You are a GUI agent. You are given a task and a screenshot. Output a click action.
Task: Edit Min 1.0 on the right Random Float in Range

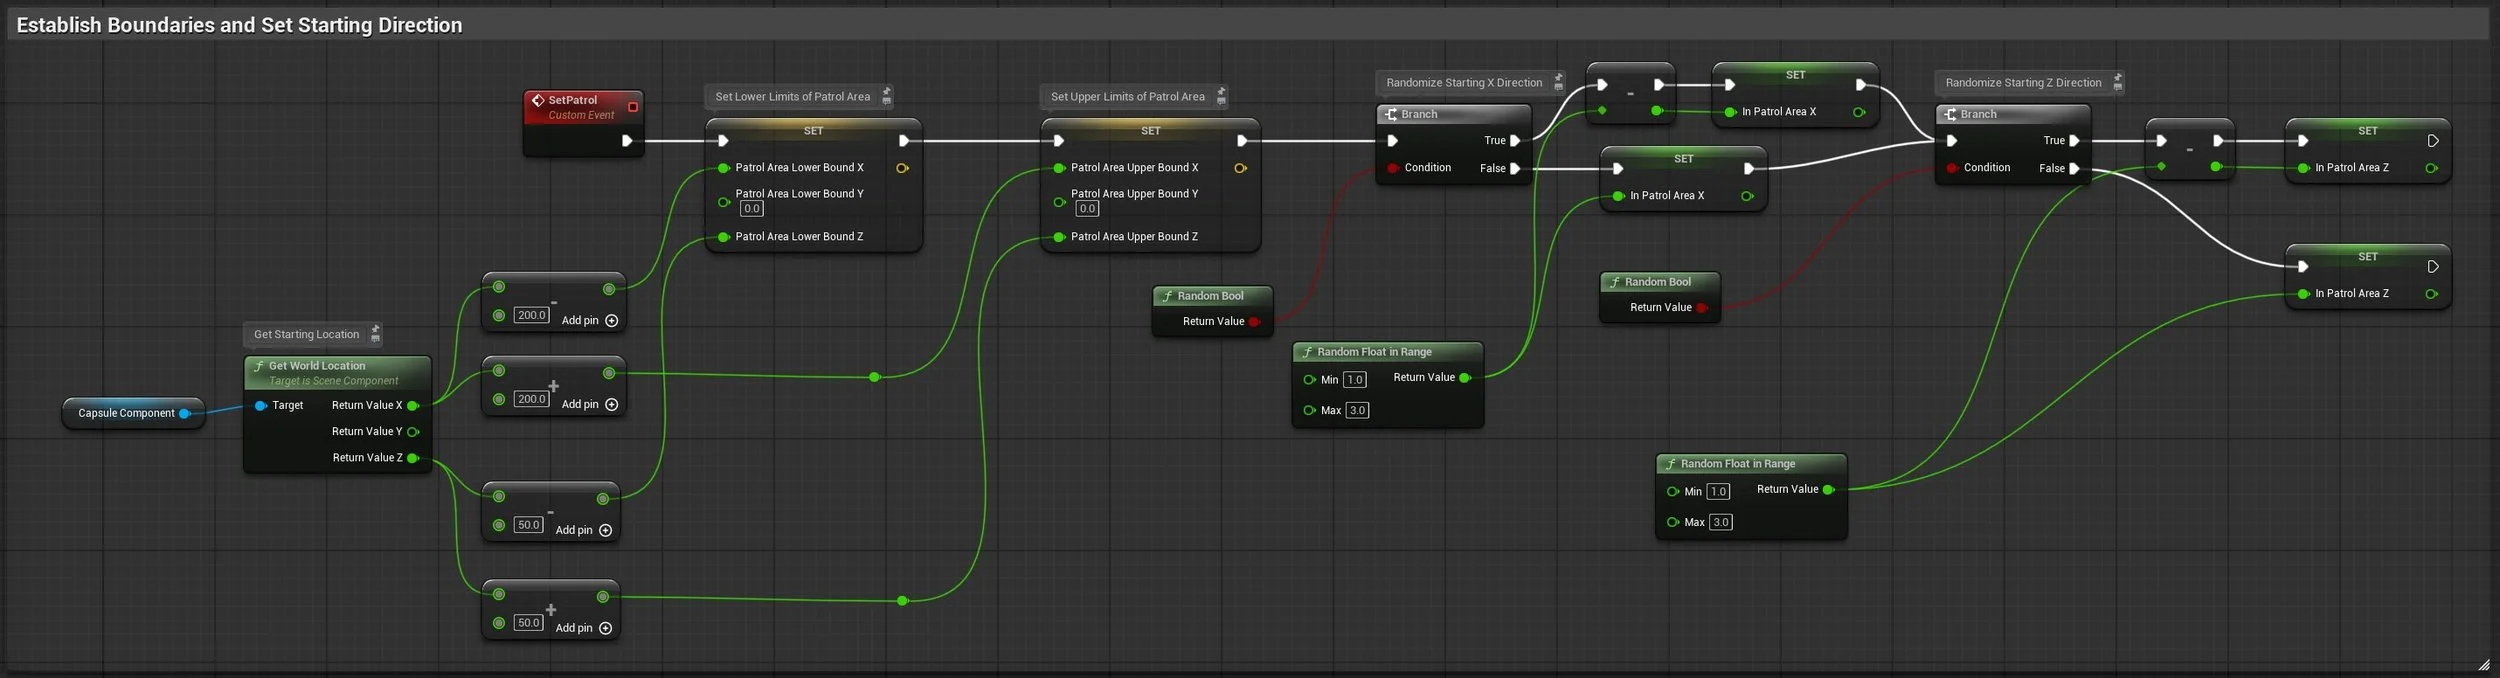pos(1718,492)
